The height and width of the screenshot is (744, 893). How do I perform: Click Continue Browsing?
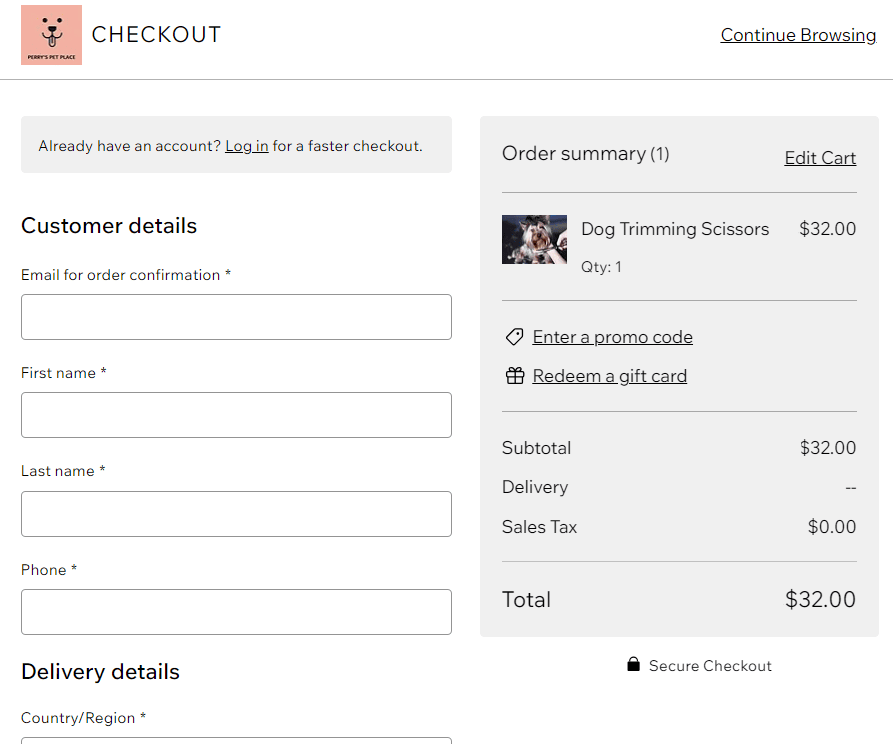[x=798, y=35]
